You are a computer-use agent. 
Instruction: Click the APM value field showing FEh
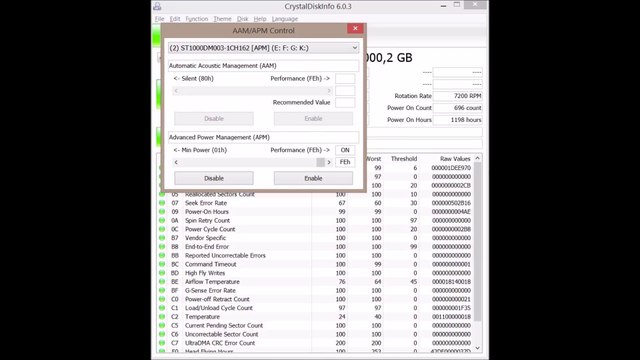pos(345,162)
